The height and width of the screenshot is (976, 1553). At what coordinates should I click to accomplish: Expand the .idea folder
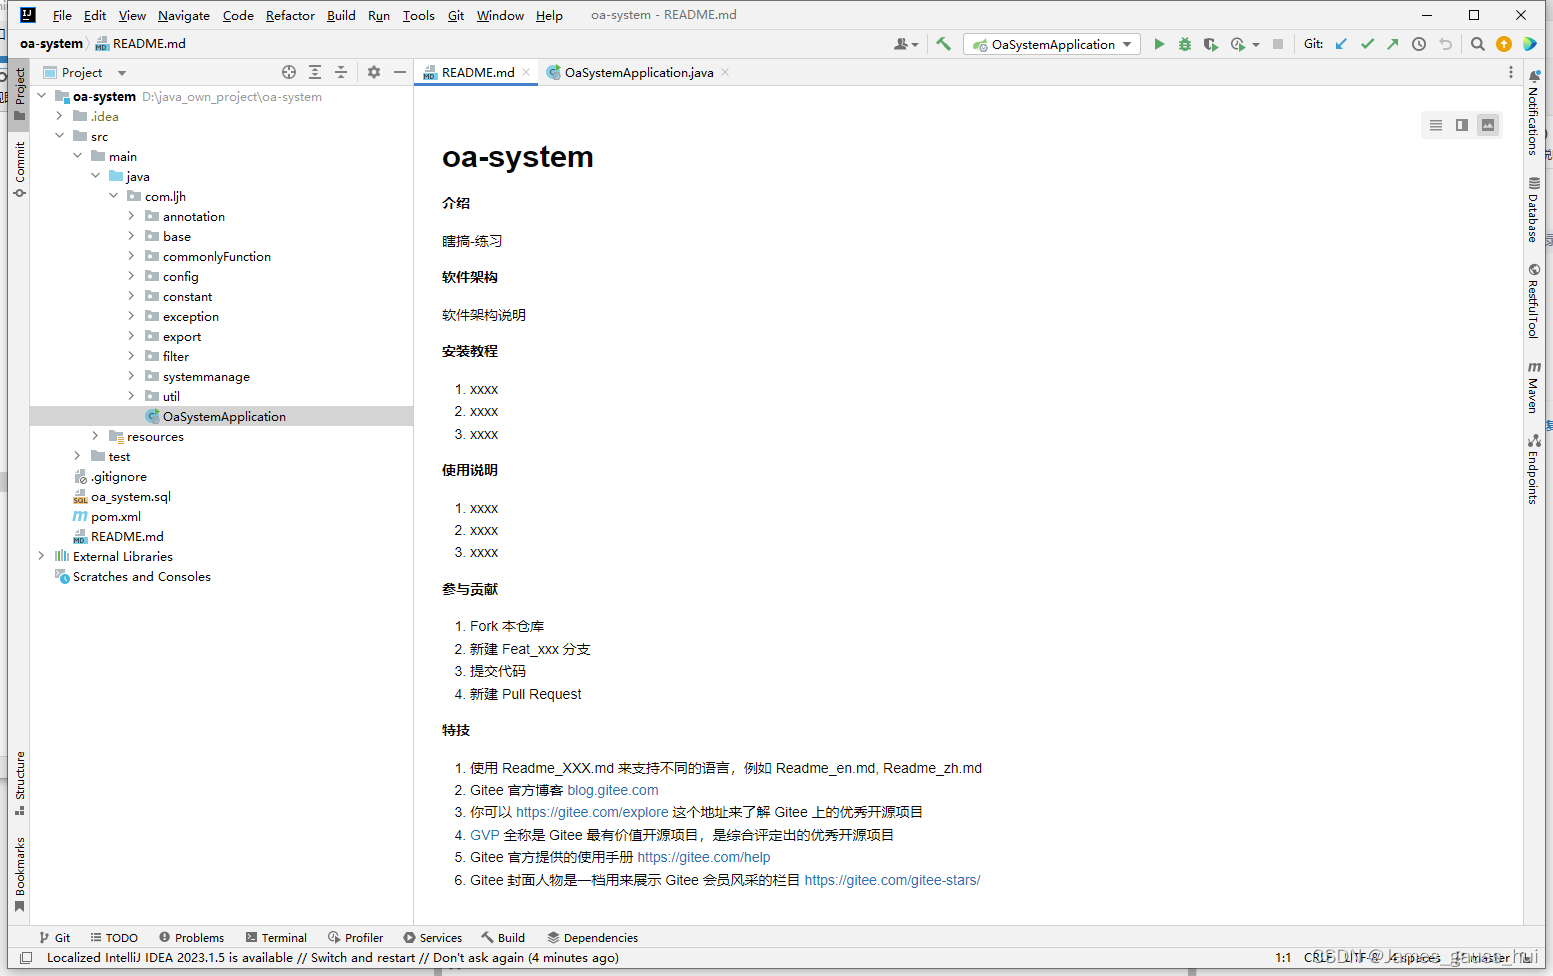(x=59, y=116)
